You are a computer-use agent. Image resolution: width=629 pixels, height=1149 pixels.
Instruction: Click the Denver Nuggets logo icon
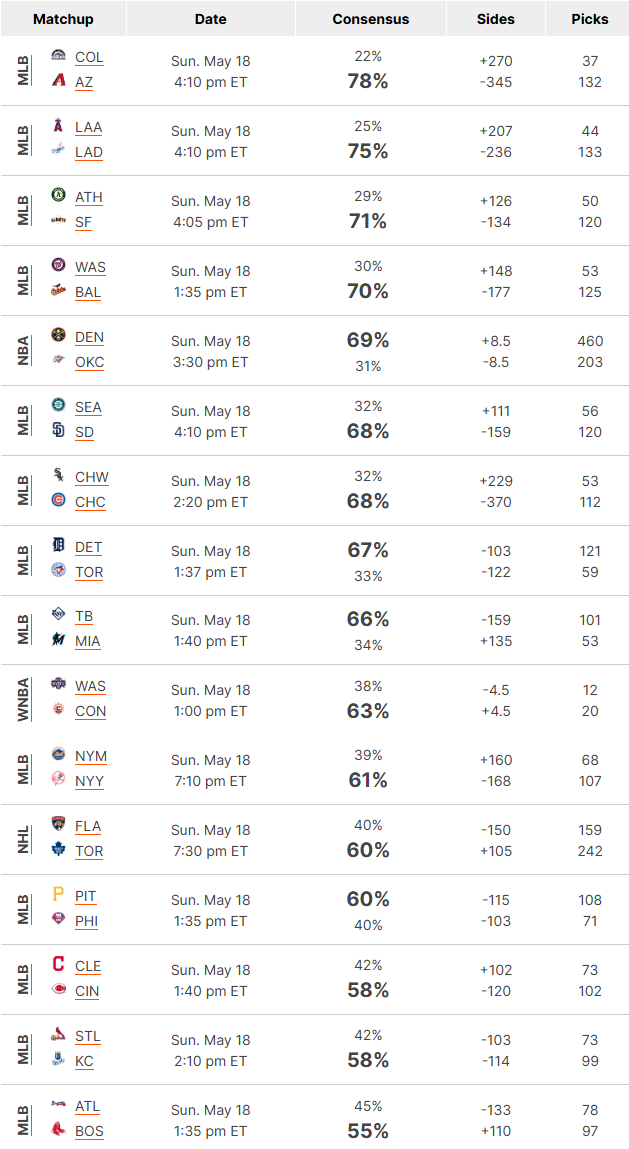59,336
